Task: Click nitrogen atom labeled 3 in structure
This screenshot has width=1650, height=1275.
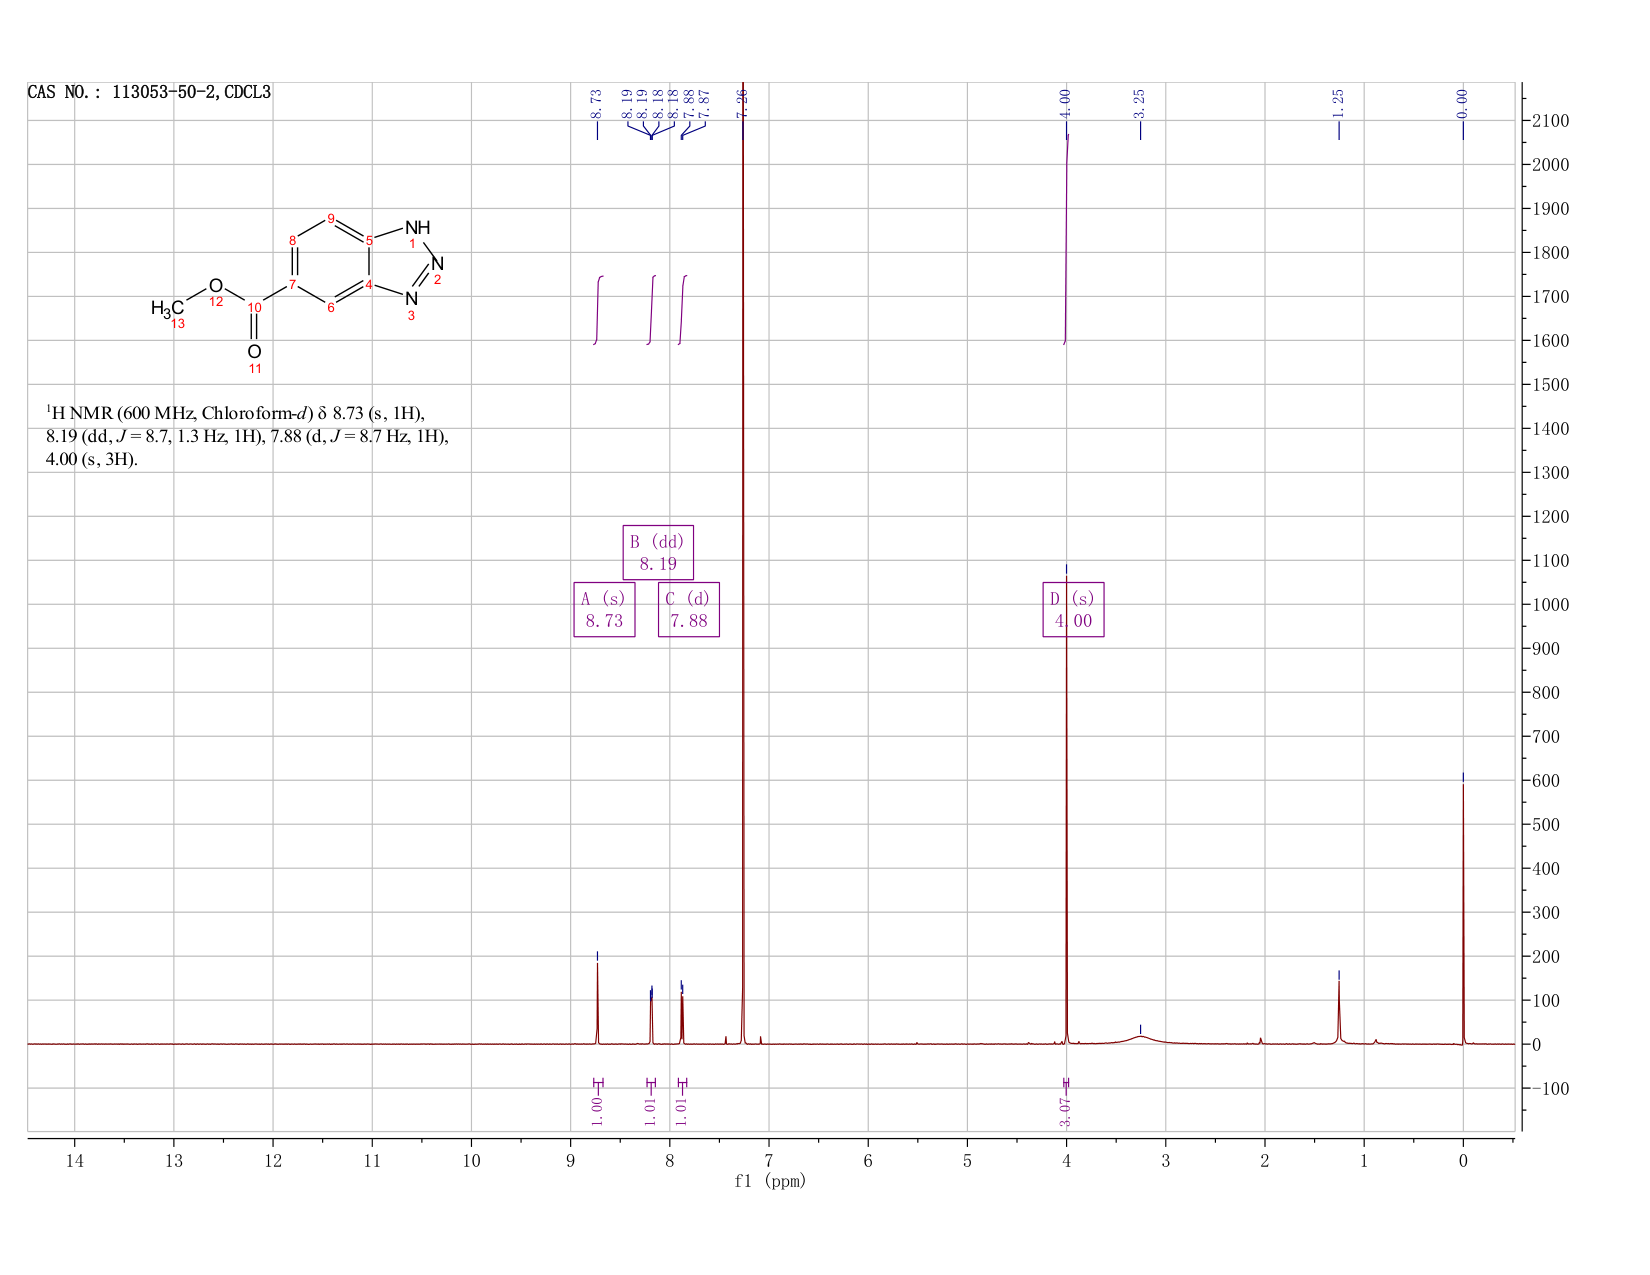Action: (411, 298)
